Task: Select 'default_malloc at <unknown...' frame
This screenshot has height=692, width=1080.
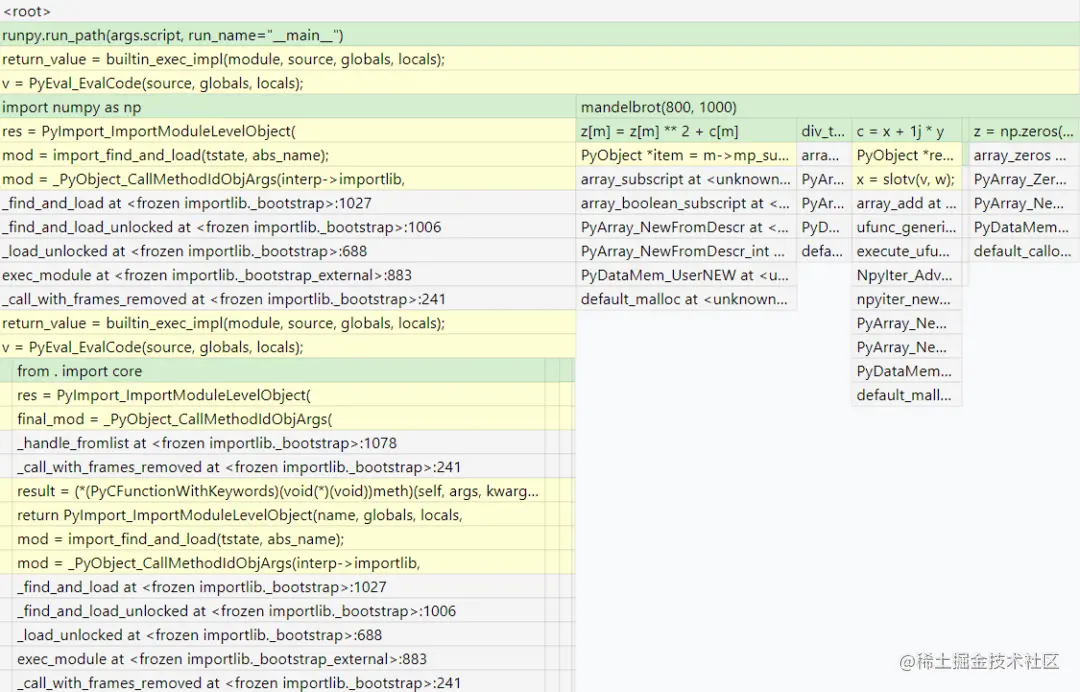Action: point(686,299)
